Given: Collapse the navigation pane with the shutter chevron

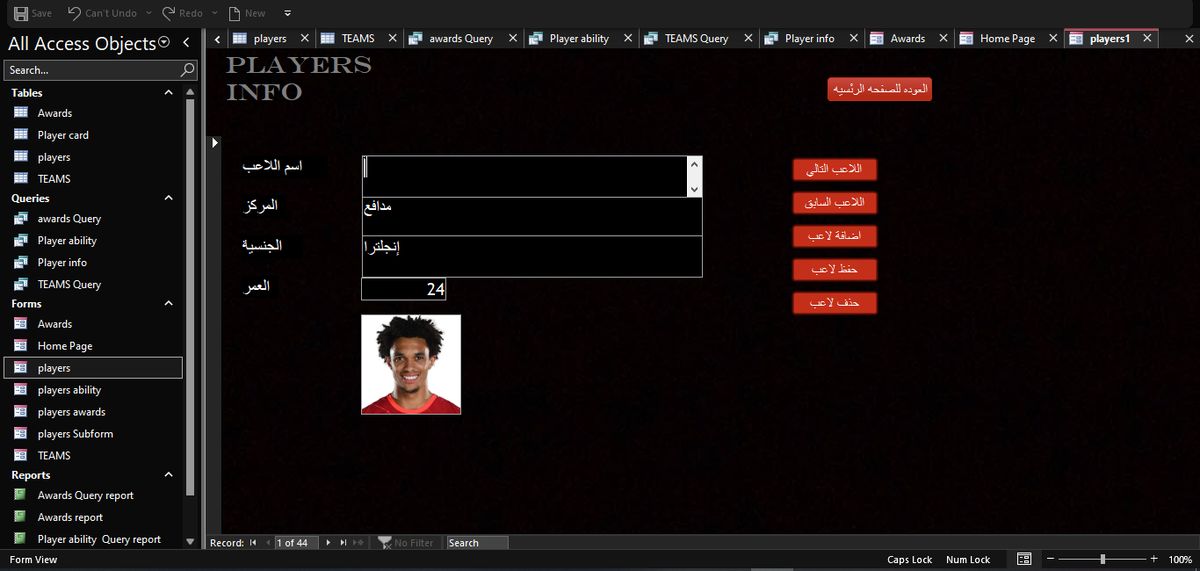Looking at the screenshot, I should point(186,43).
